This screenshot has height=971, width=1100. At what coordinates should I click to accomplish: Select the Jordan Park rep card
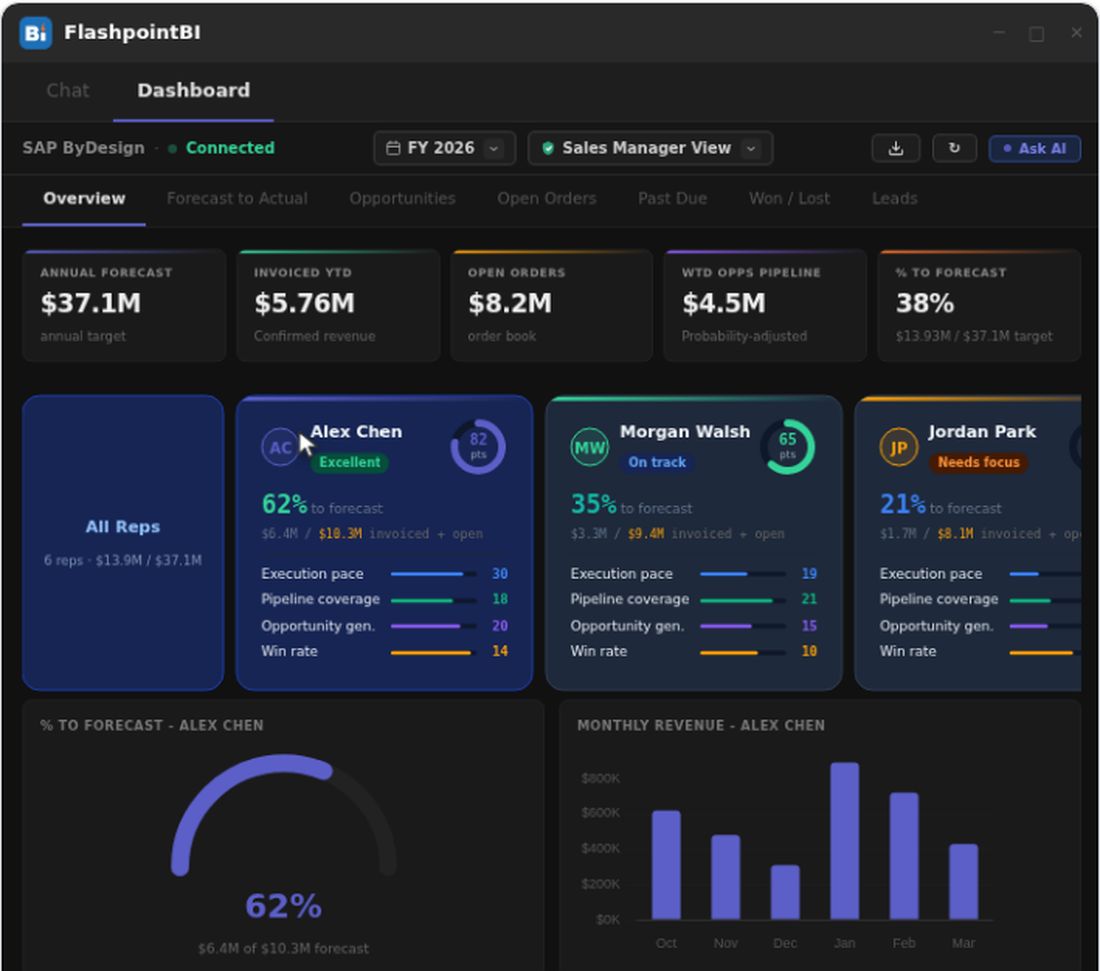point(968,542)
